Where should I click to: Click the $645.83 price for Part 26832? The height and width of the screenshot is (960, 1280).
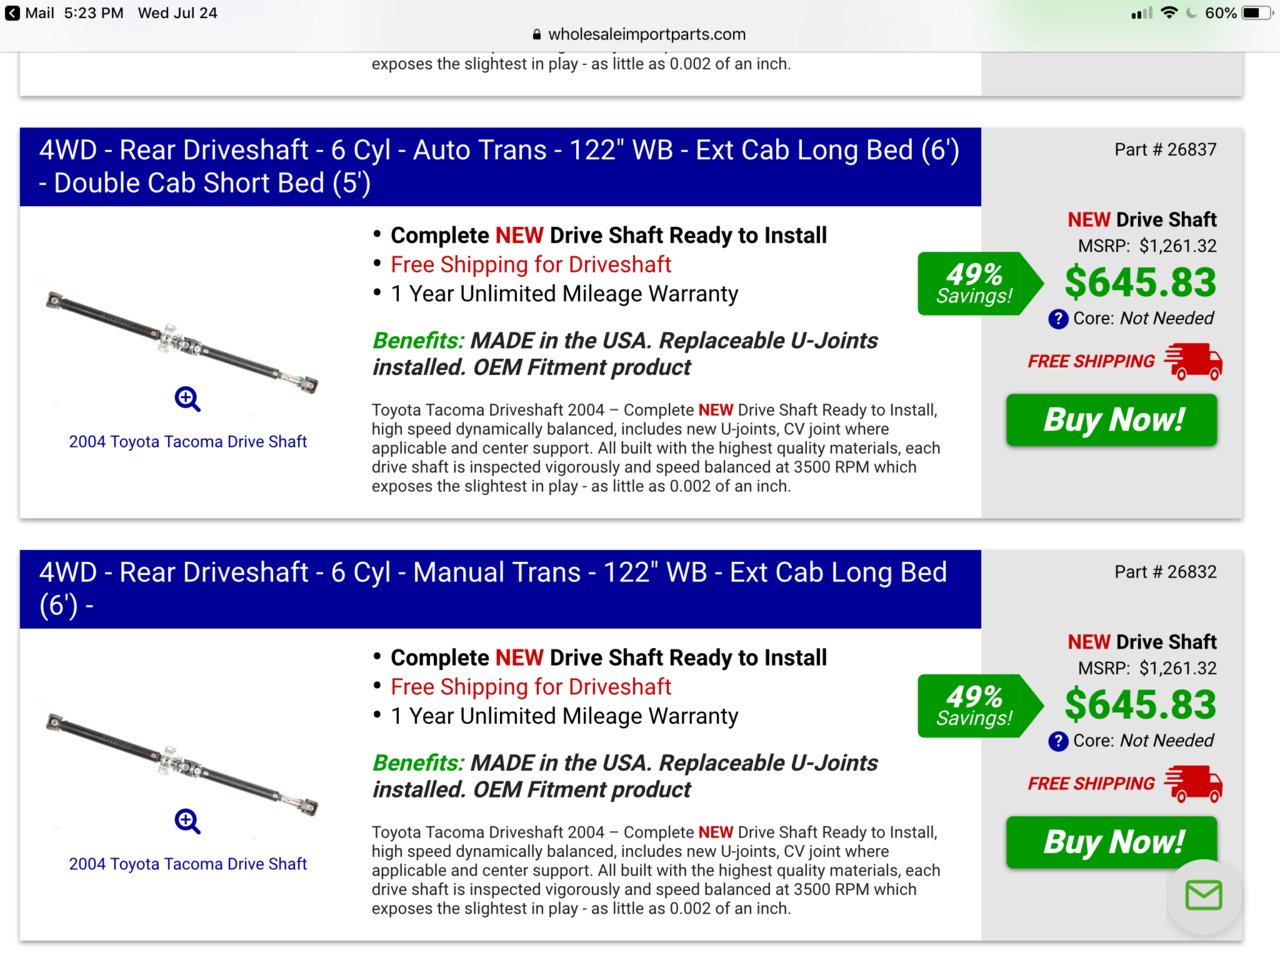coord(1140,705)
